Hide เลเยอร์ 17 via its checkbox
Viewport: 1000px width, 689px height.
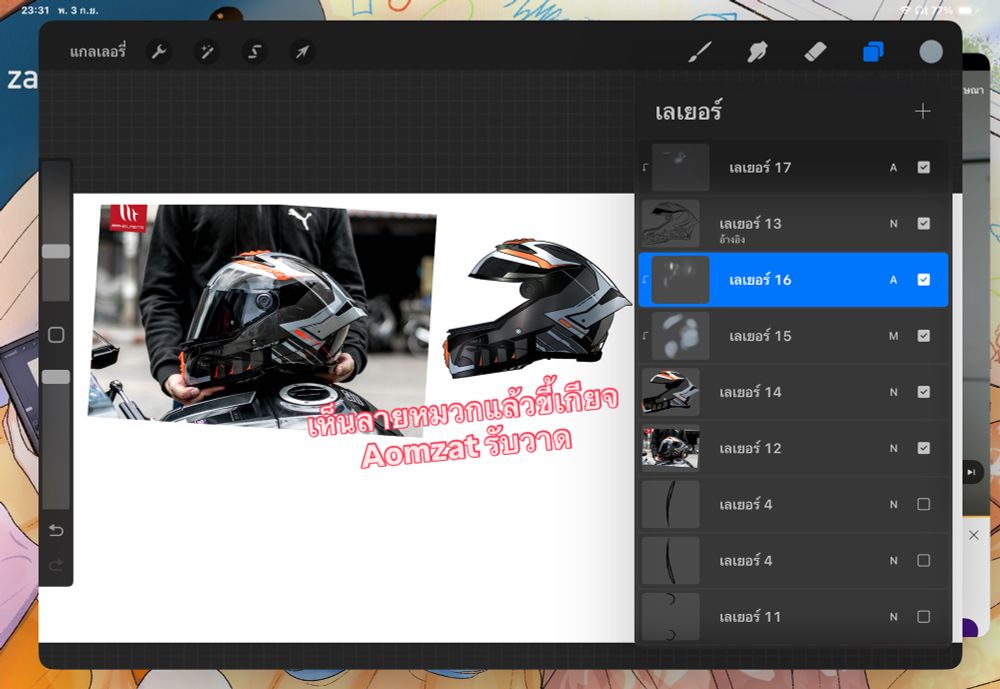point(923,167)
